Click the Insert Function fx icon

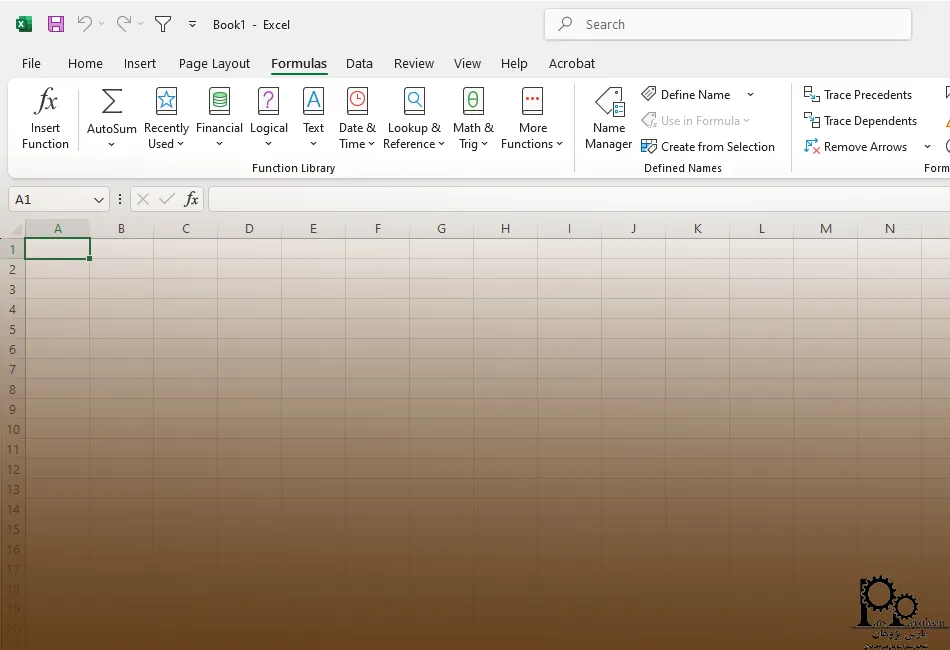point(45,102)
